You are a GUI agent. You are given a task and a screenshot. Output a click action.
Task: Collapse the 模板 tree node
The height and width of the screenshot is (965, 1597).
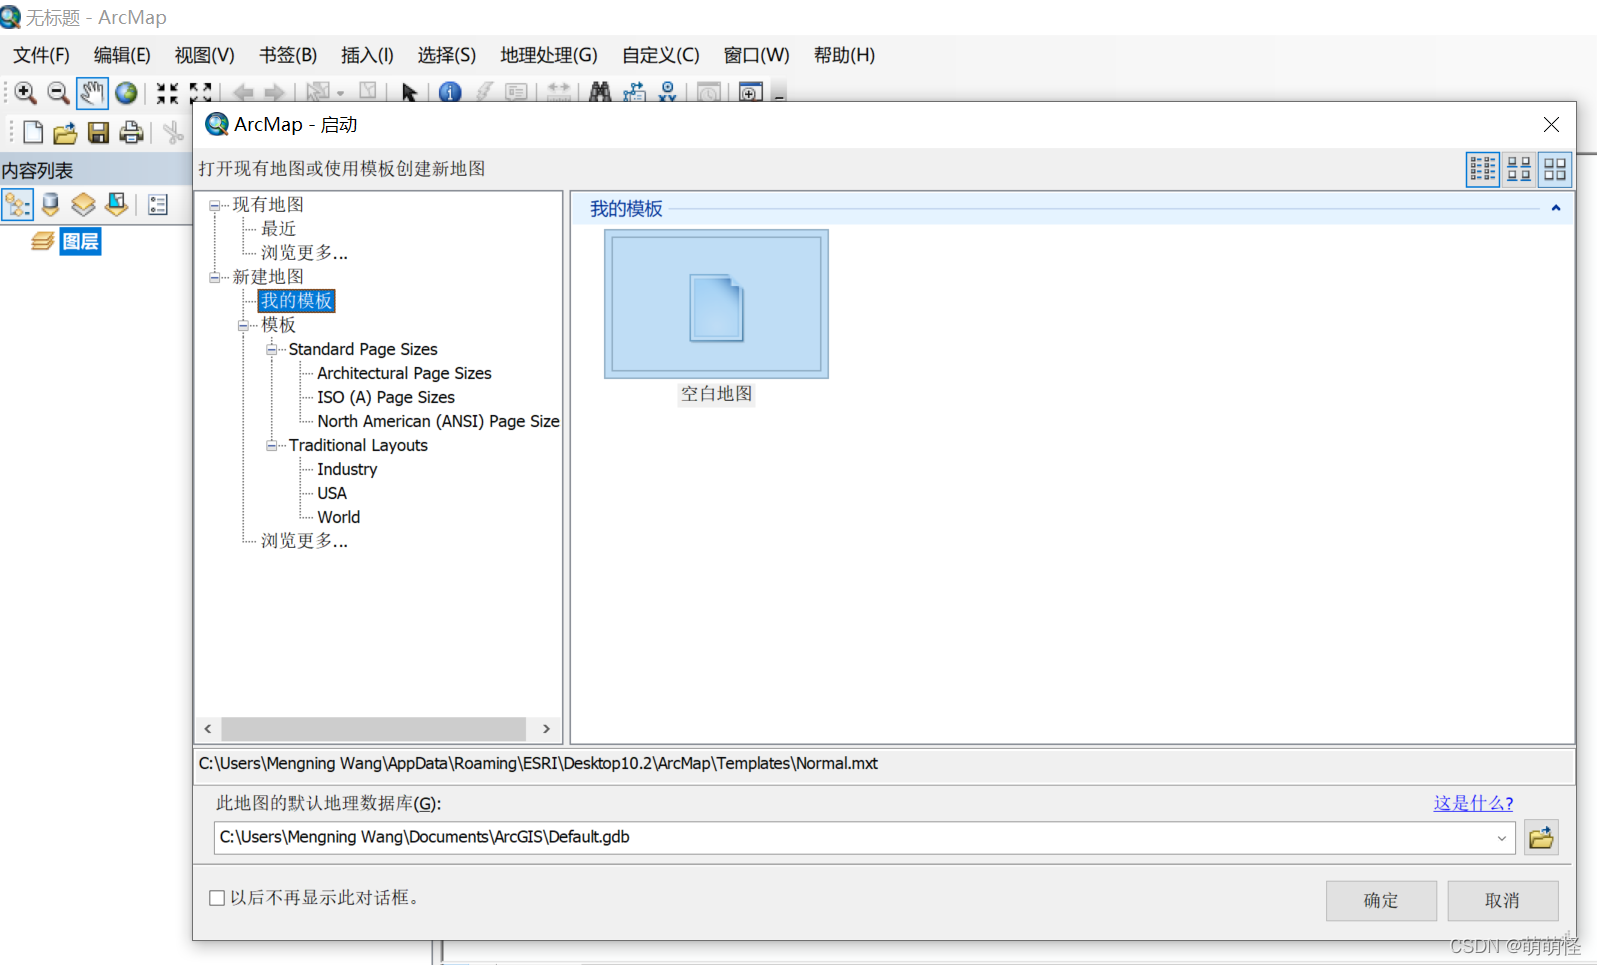(x=243, y=325)
